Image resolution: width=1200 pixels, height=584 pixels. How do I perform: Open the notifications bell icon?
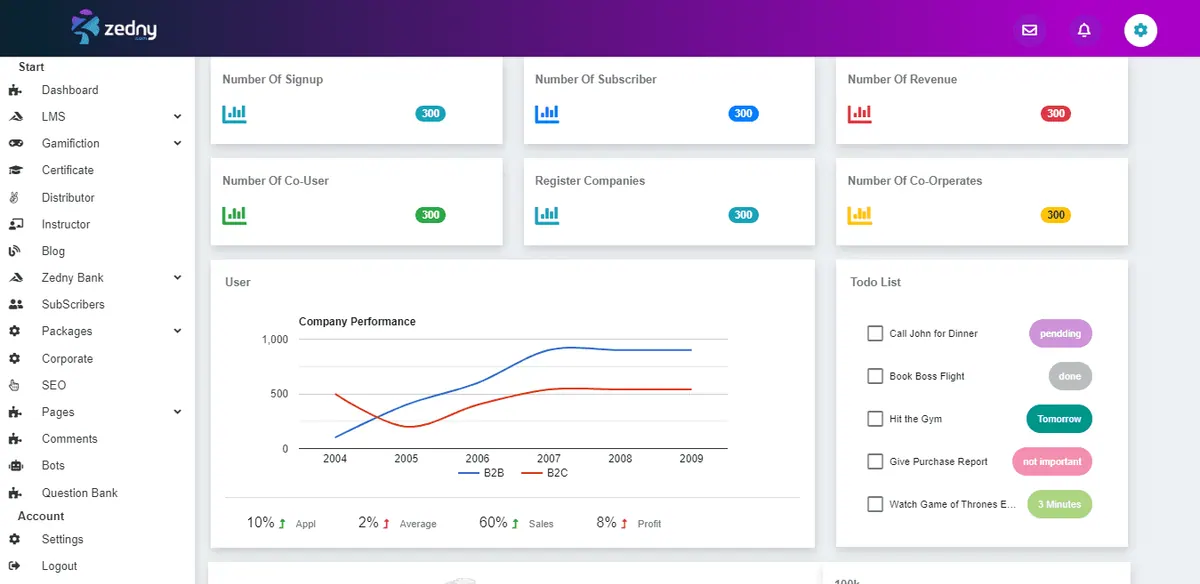click(1084, 30)
